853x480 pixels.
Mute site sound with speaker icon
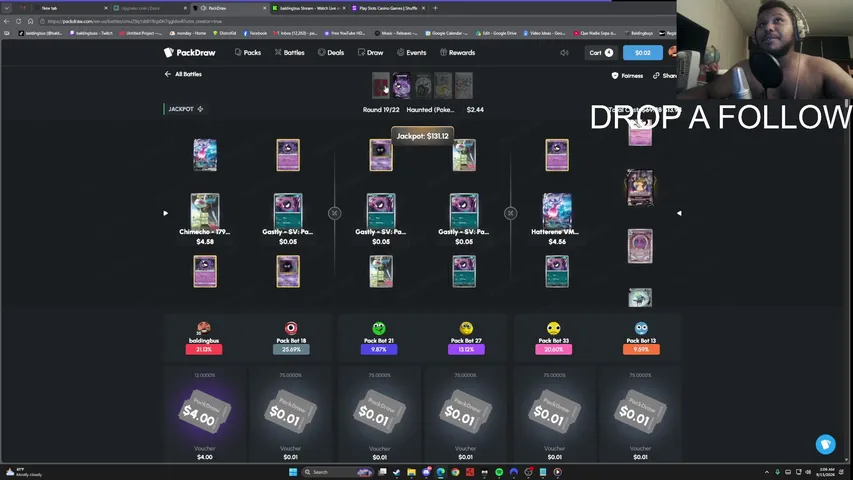coord(565,53)
